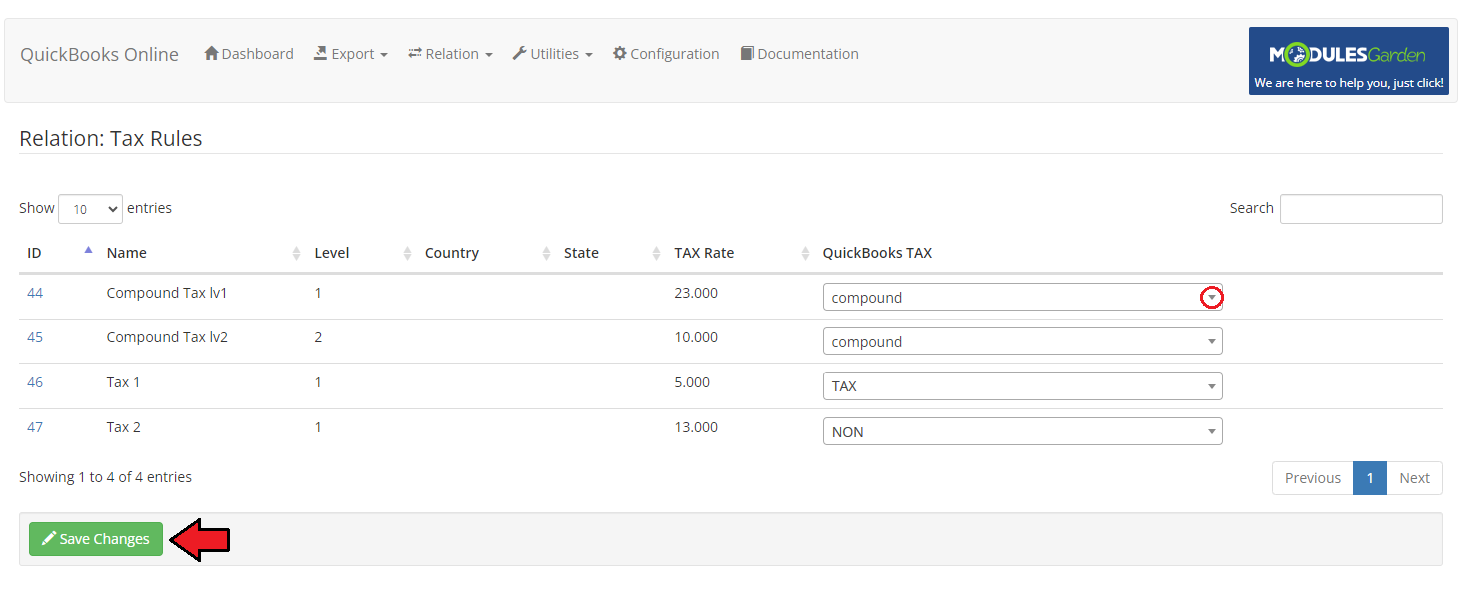Go to Configuration gear page
This screenshot has width=1464, height=589.
click(666, 54)
